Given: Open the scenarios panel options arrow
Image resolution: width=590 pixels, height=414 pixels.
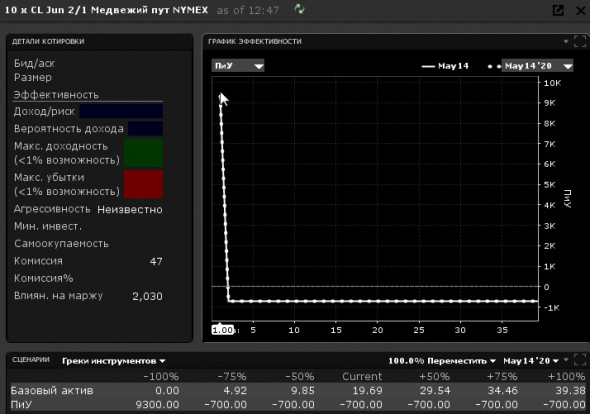Looking at the screenshot, I should [566, 360].
